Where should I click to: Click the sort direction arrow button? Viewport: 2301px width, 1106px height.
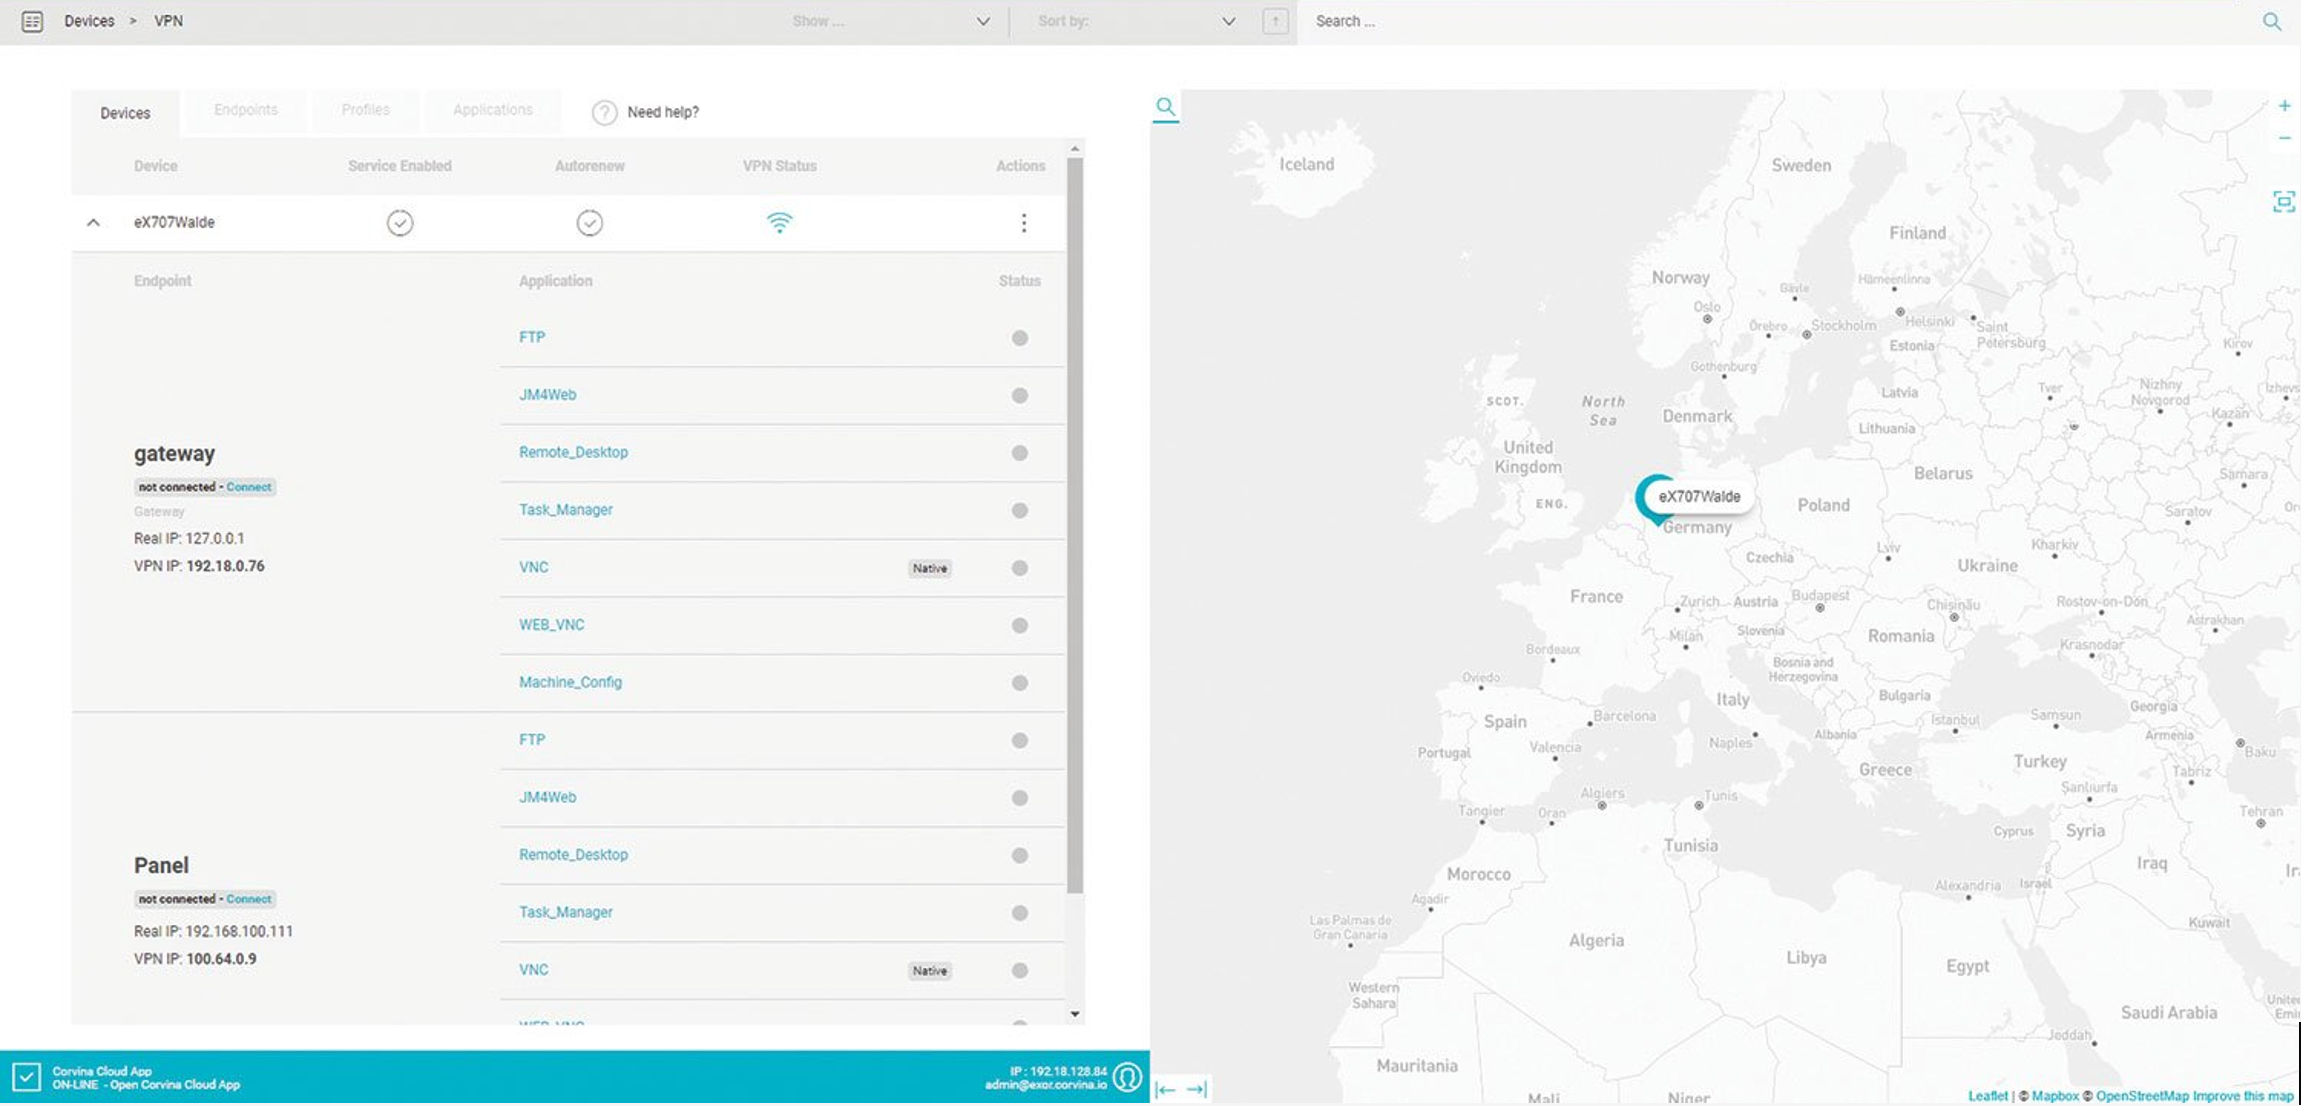[1275, 21]
